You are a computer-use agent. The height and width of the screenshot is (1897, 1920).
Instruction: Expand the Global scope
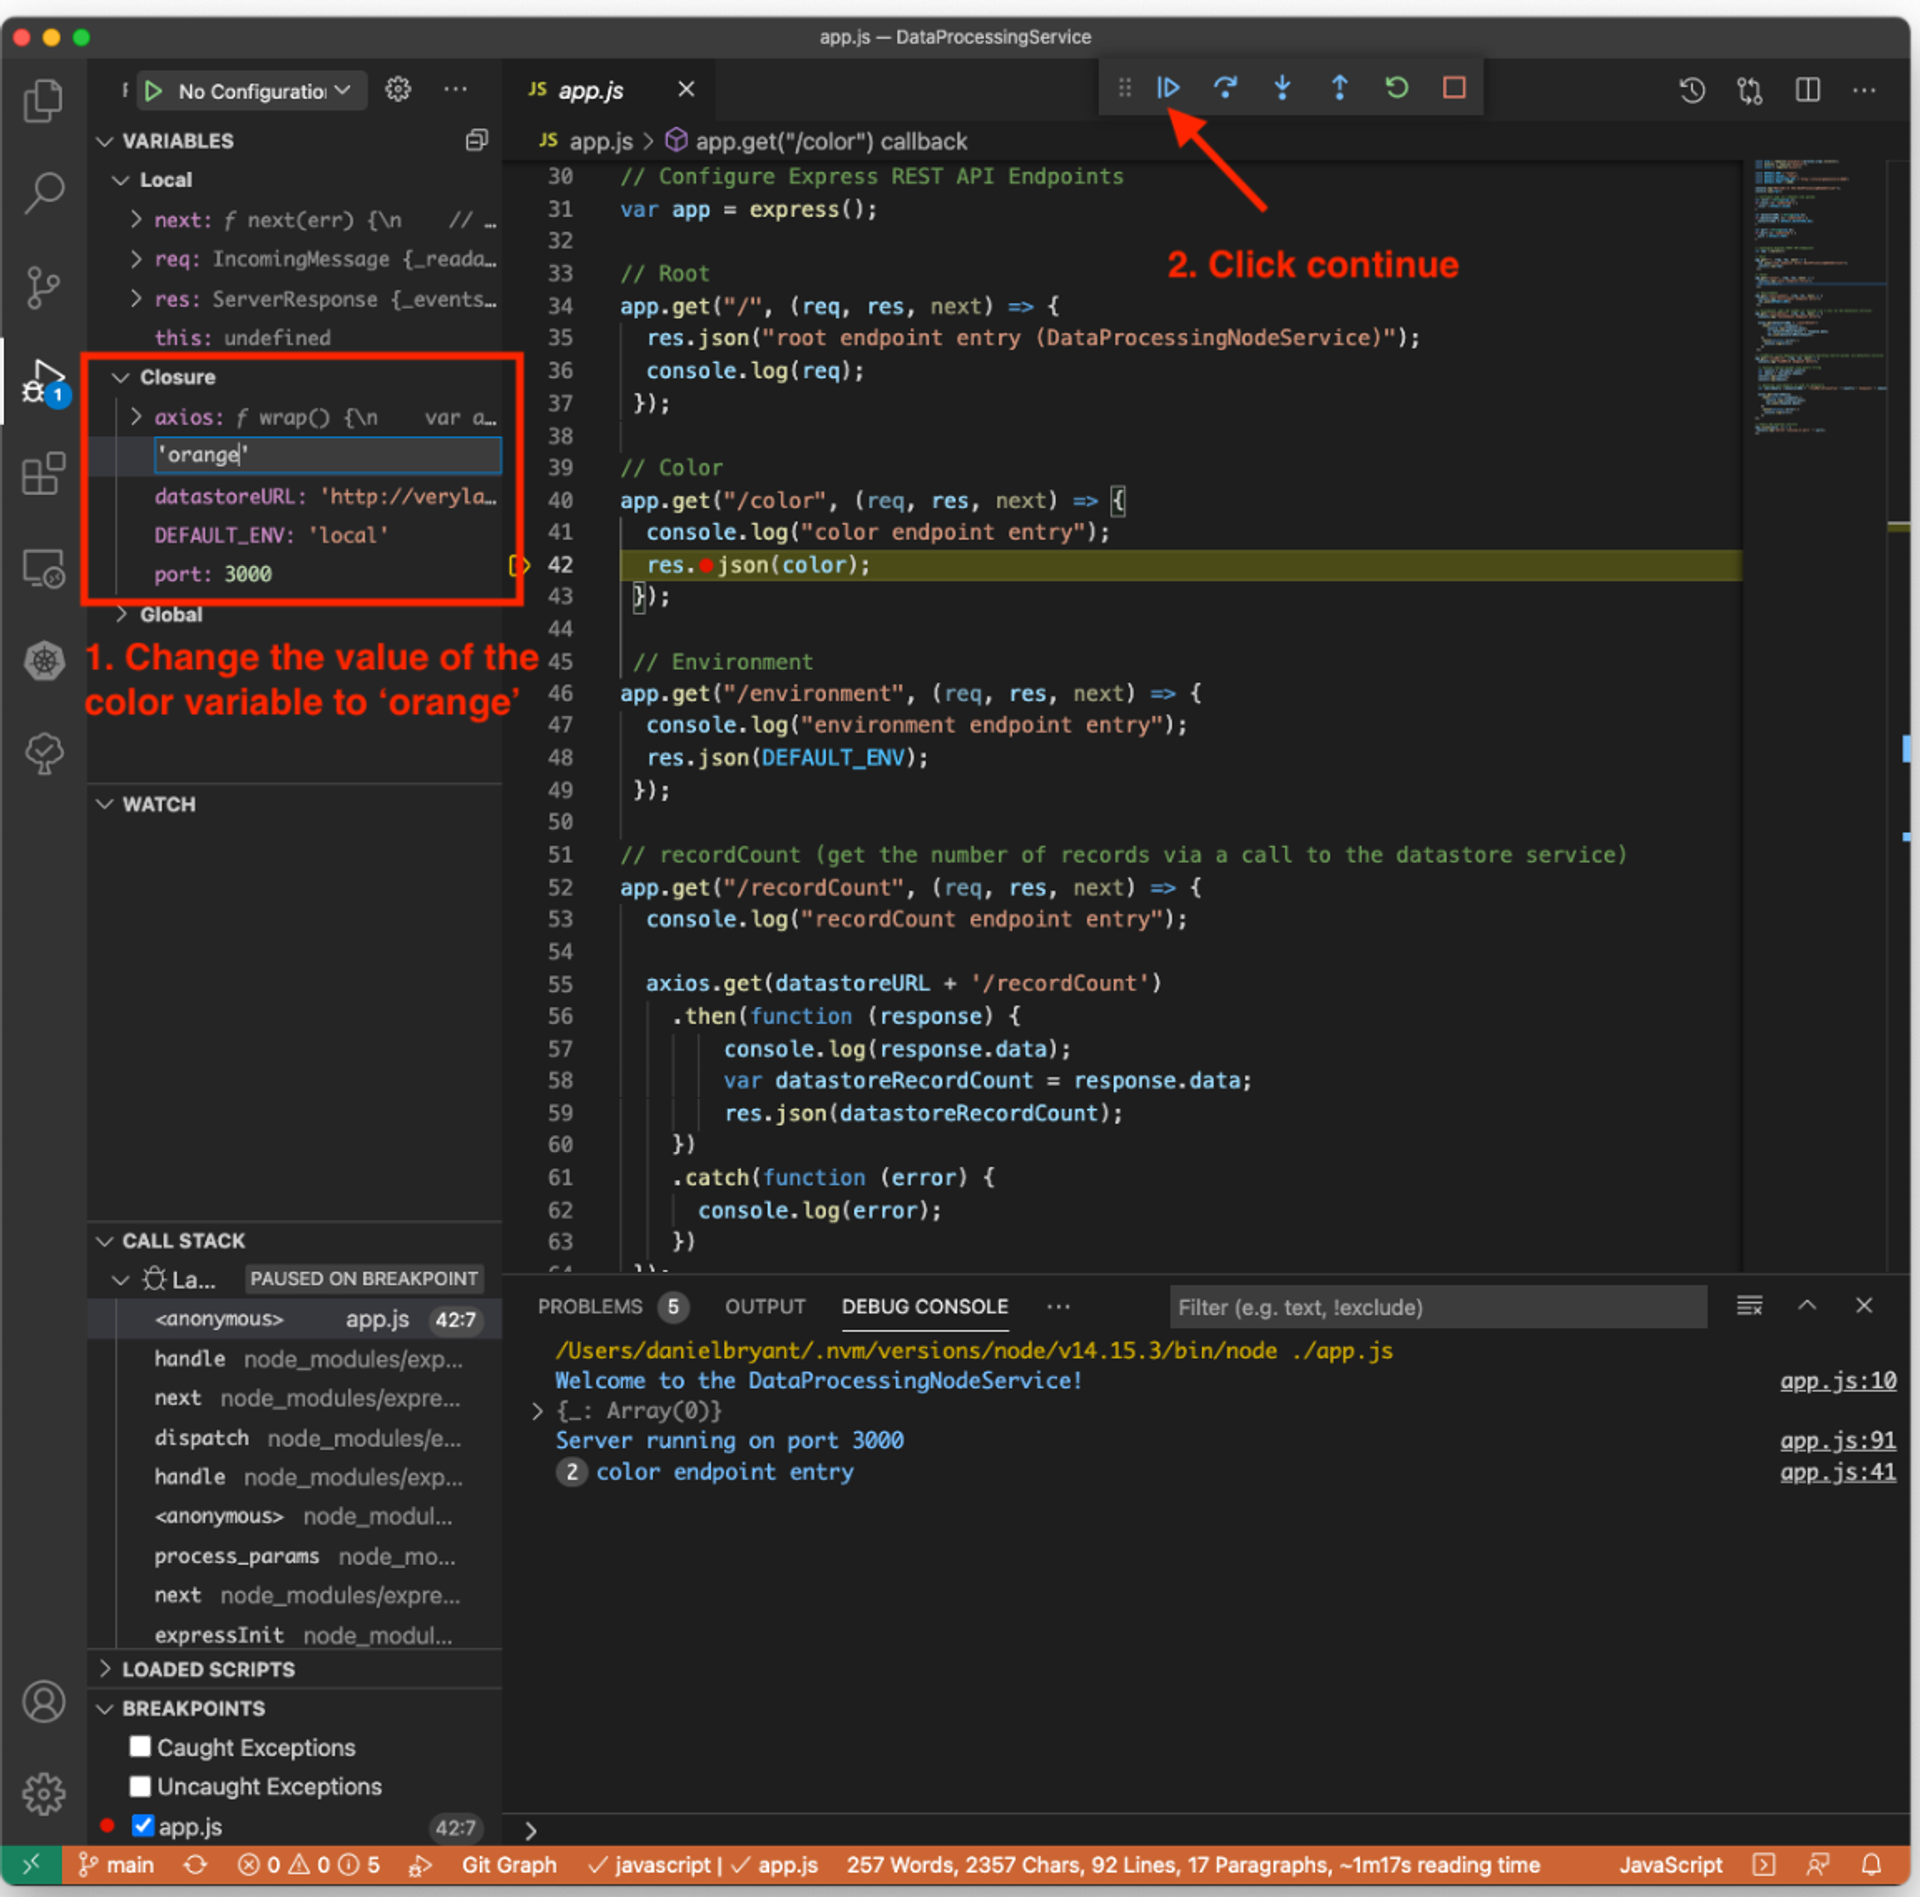[x=121, y=614]
